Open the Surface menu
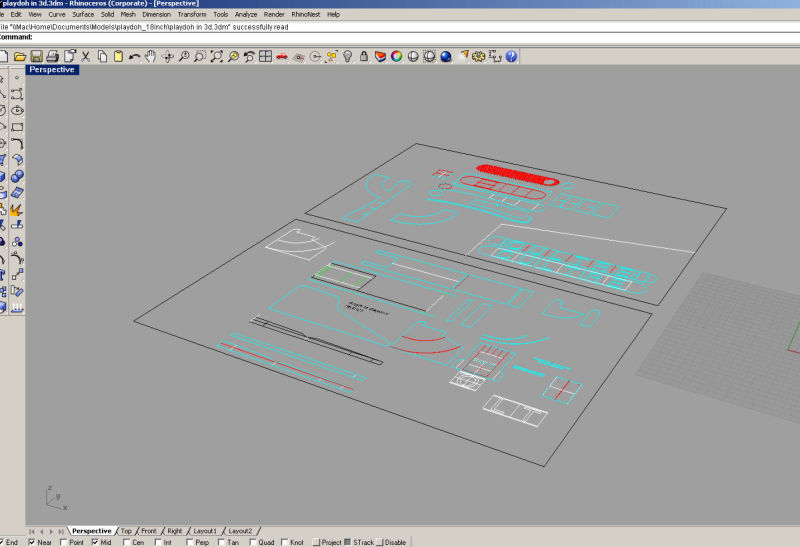The height and width of the screenshot is (547, 800). 83,15
